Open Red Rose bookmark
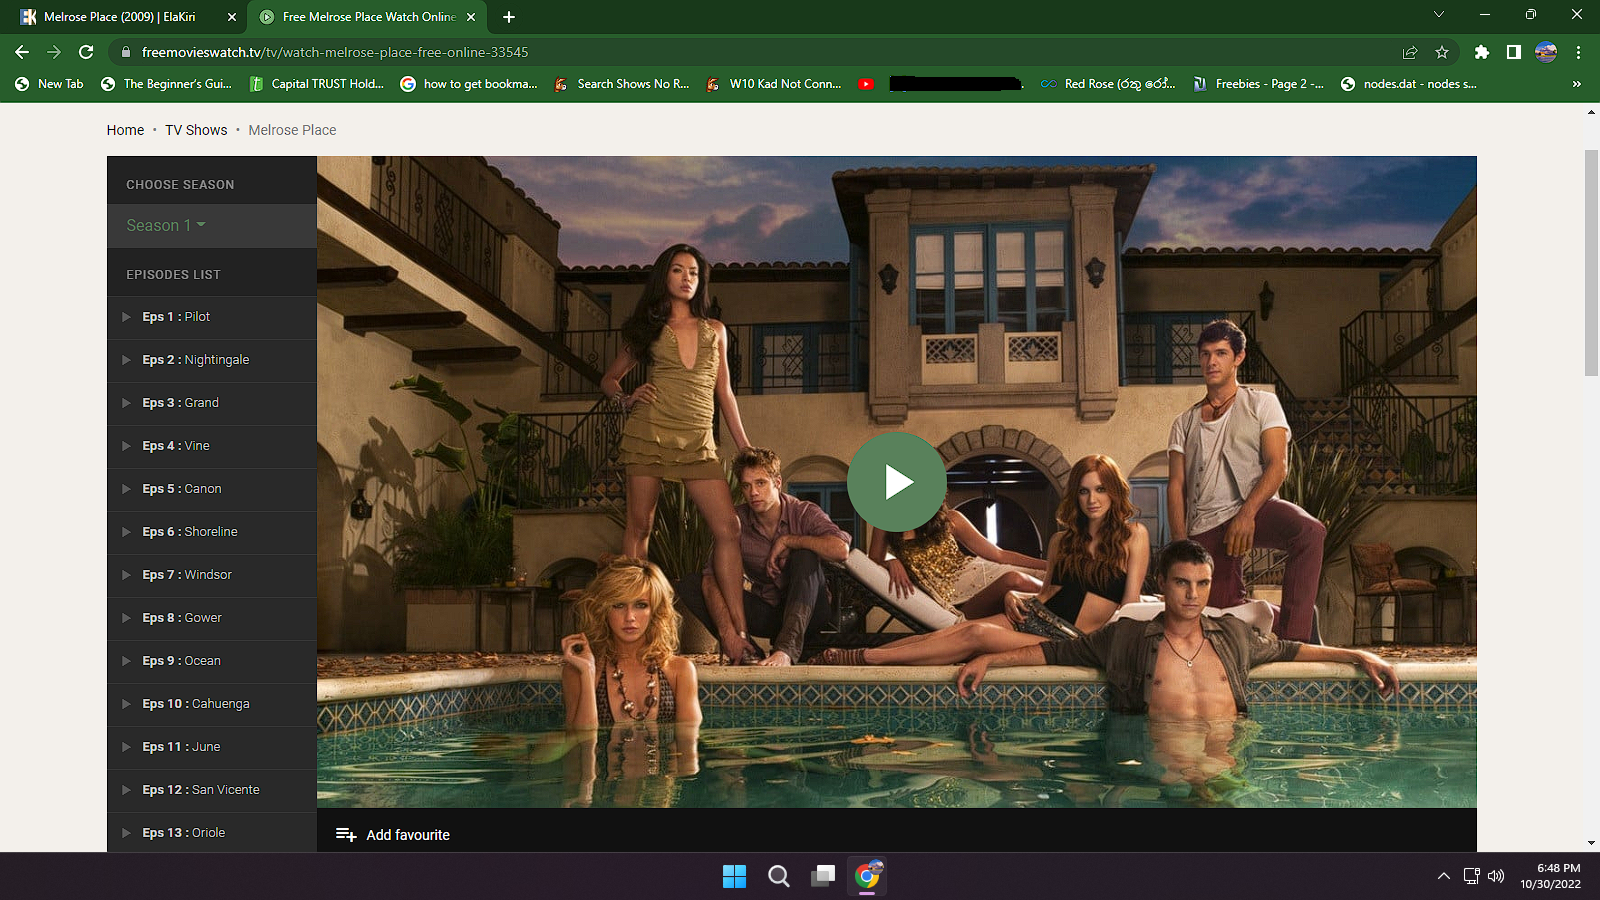This screenshot has width=1600, height=900. coord(1108,84)
